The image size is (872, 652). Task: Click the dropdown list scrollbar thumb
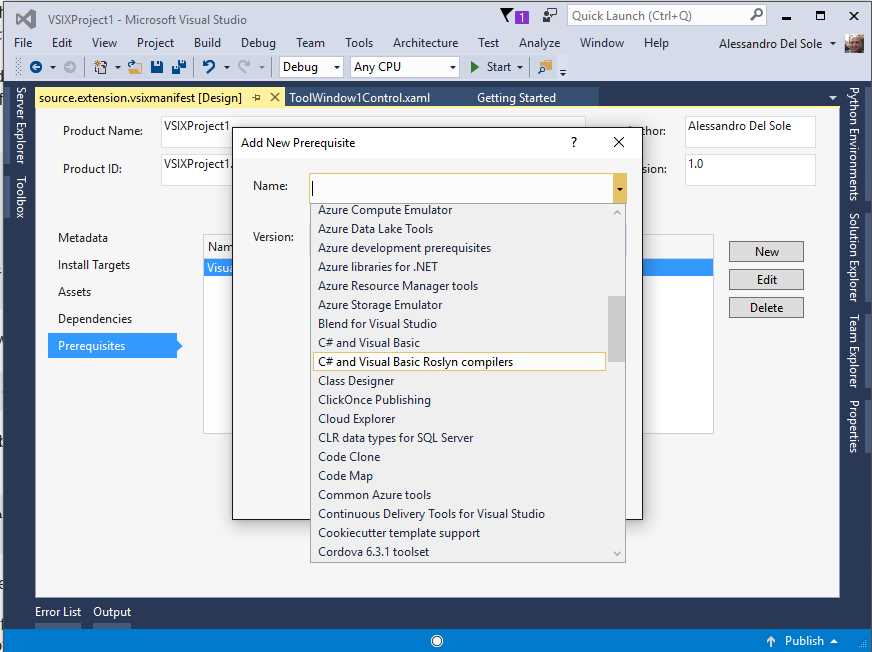click(616, 329)
